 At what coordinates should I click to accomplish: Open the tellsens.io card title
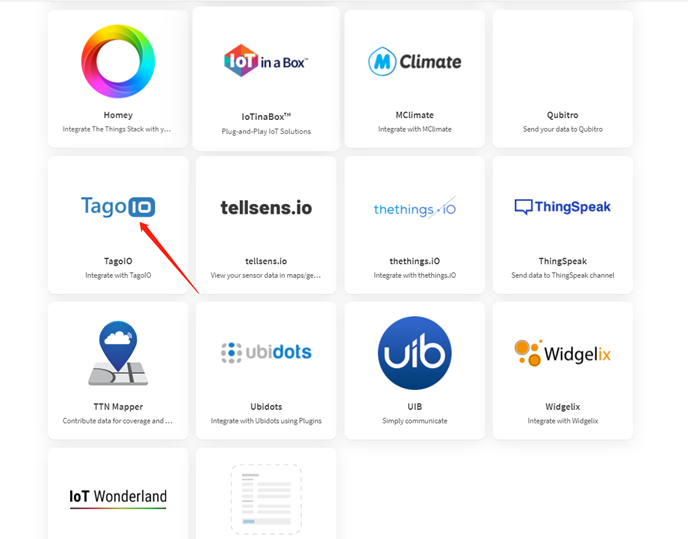(x=266, y=261)
